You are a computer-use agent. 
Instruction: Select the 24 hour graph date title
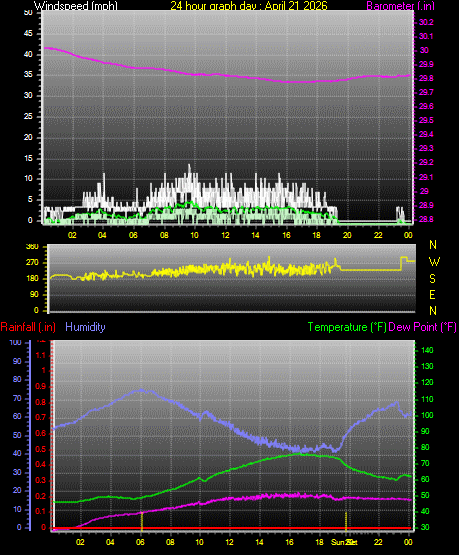tap(249, 5)
